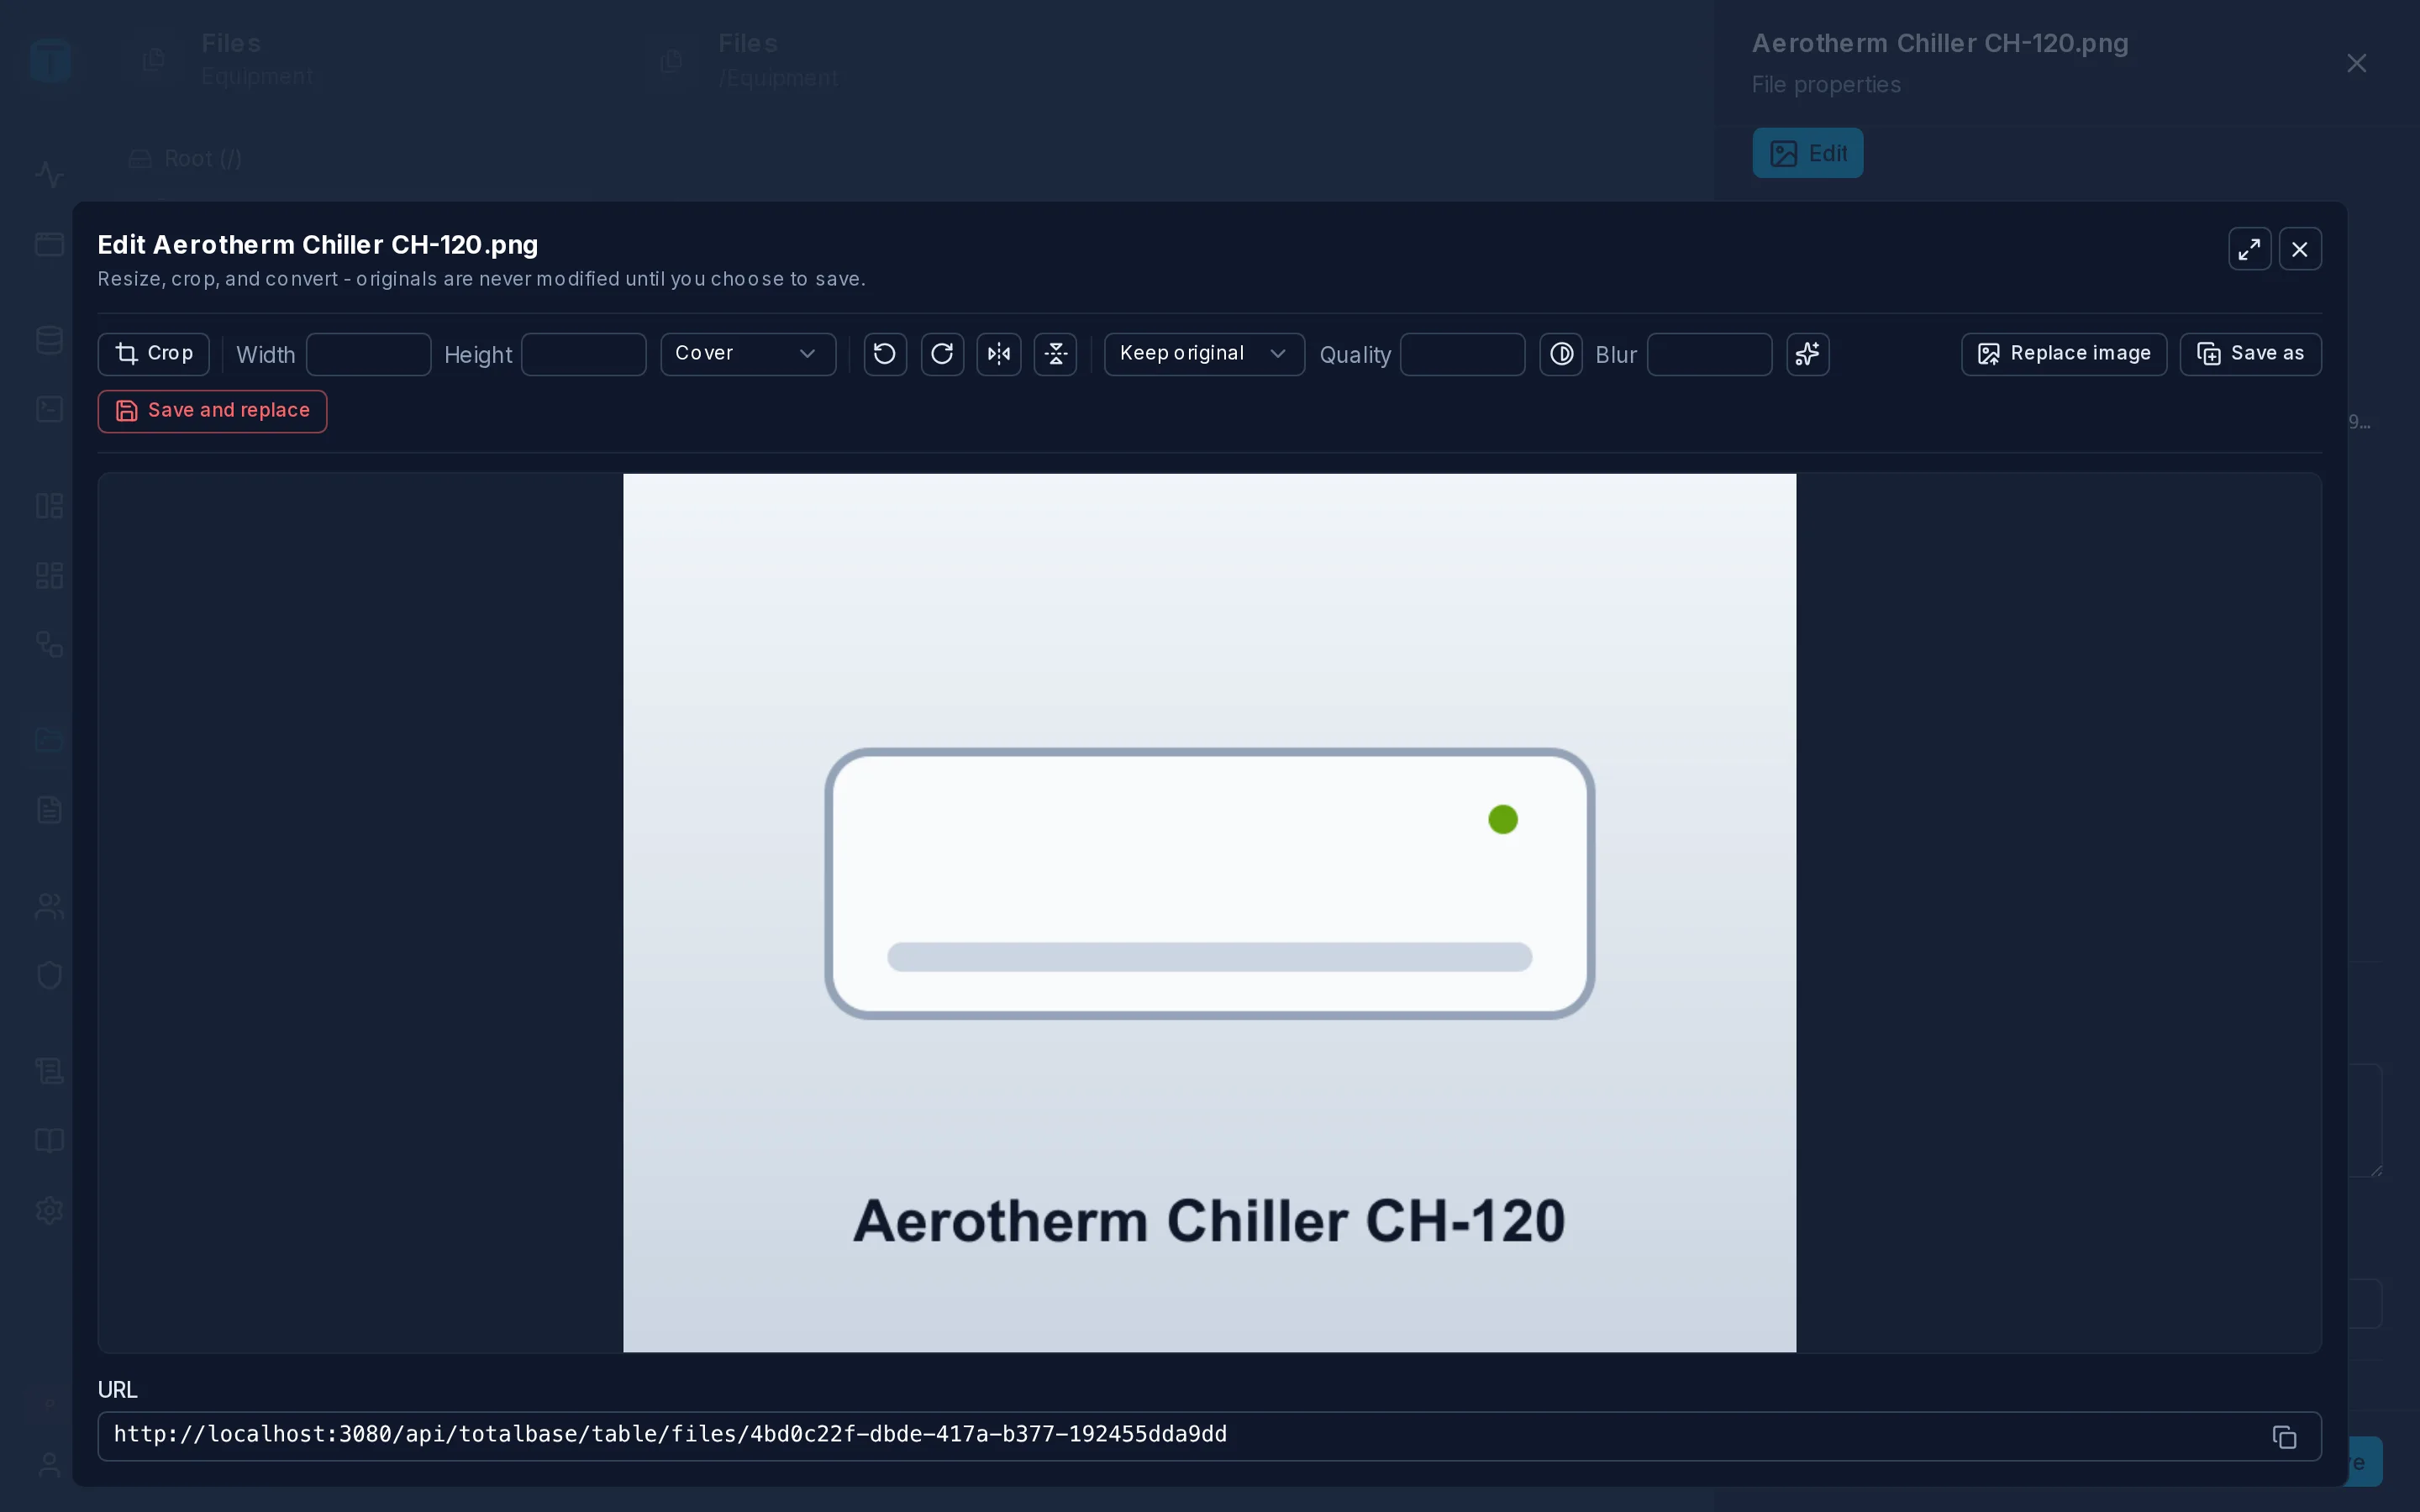Open book documentation icon in sidebar

tap(49, 1141)
